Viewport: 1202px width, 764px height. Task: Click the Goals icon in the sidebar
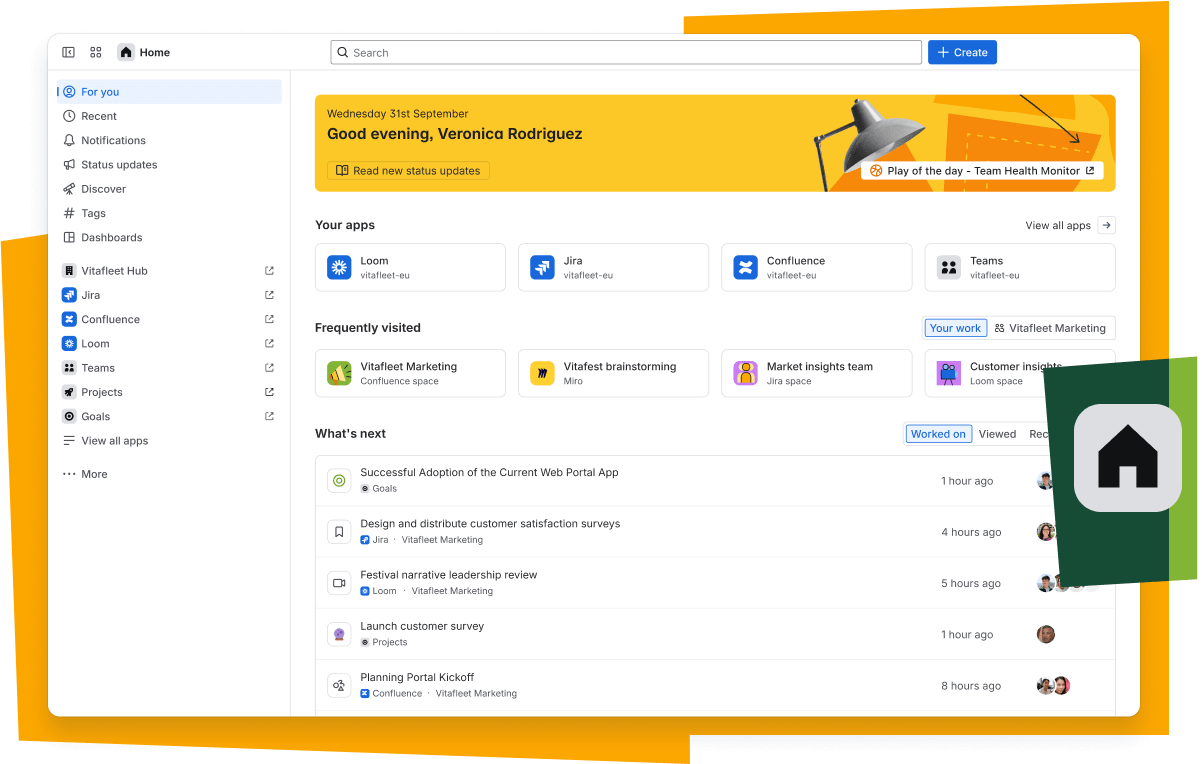pos(69,417)
